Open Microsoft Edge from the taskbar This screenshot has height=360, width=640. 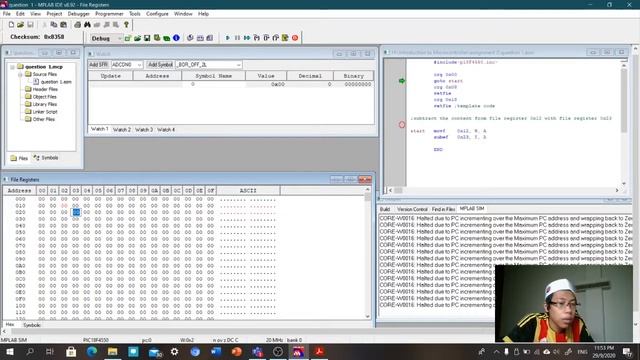pyautogui.click(x=92, y=351)
